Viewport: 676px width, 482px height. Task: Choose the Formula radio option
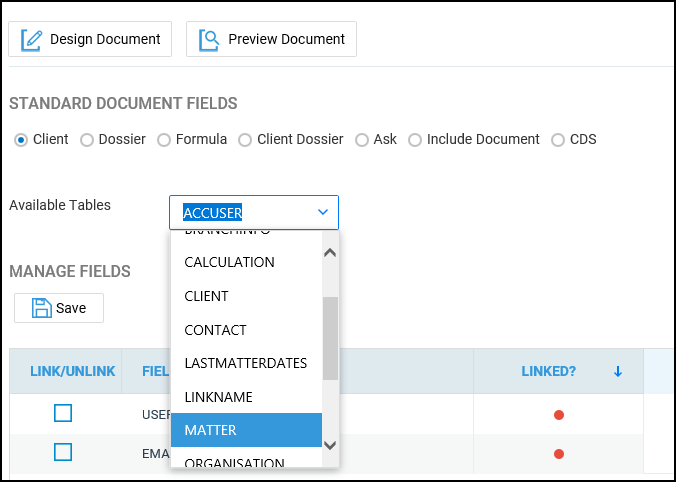pos(164,140)
